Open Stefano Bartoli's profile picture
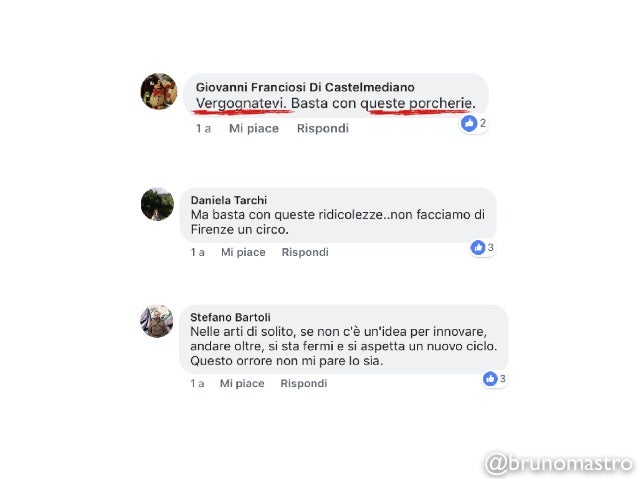The height and width of the screenshot is (479, 638). point(157,321)
